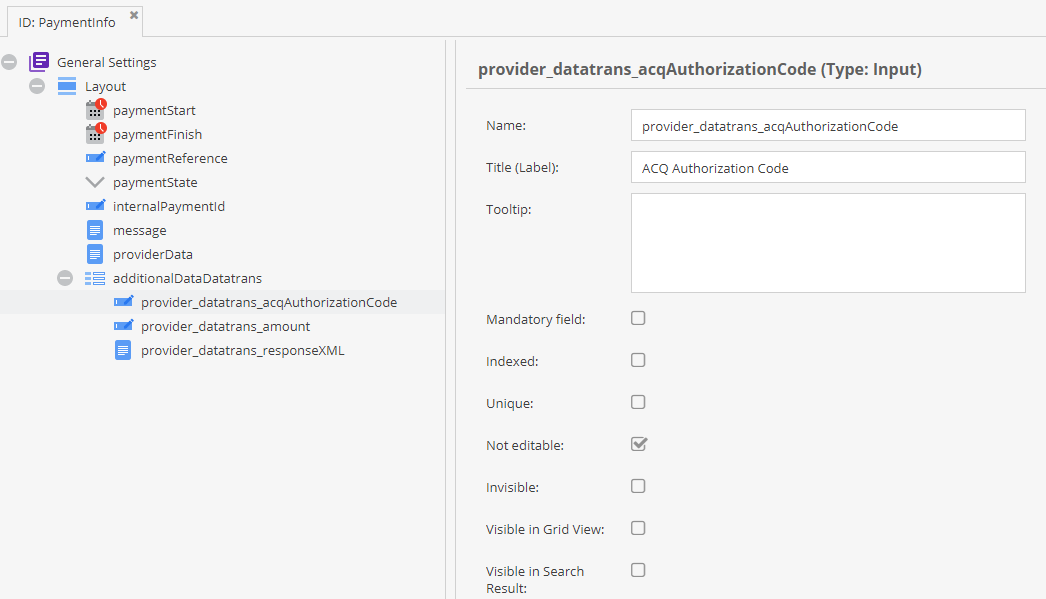Image resolution: width=1046 pixels, height=599 pixels.
Task: Collapse the Layout tree node
Action: click(37, 86)
